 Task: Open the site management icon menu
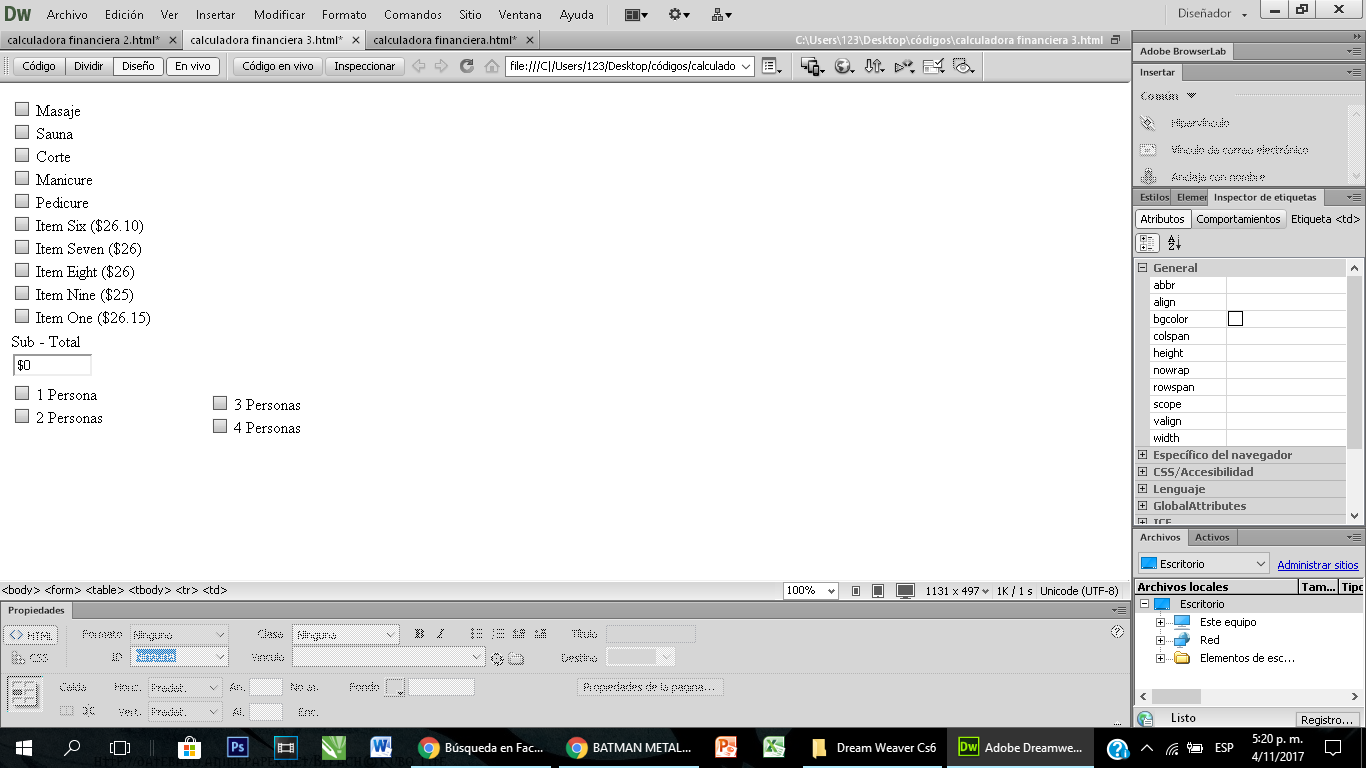tap(721, 15)
